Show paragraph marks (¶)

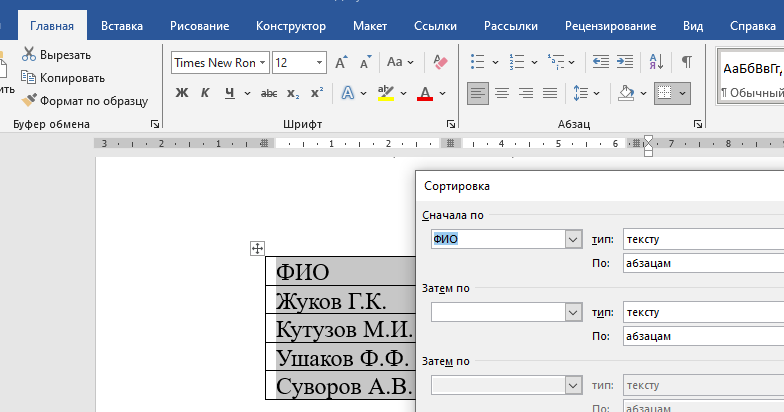click(687, 62)
